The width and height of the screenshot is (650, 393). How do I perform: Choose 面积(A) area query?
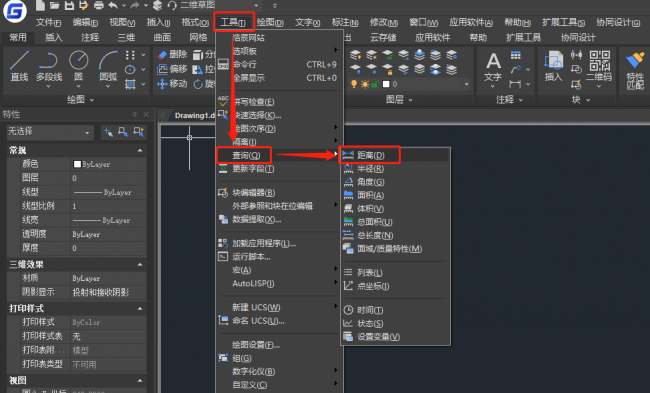(395, 195)
